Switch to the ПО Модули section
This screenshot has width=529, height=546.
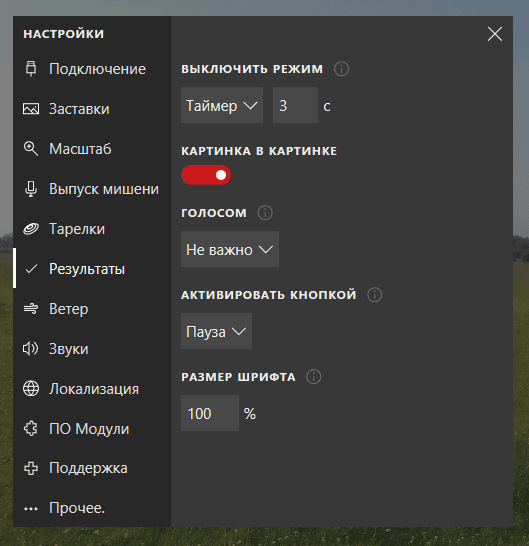92,429
